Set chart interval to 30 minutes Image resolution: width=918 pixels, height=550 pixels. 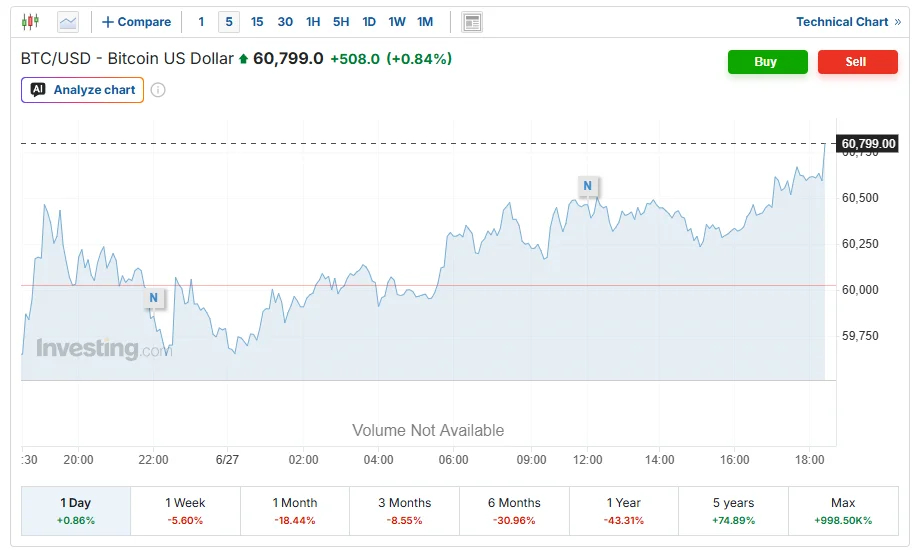[285, 22]
